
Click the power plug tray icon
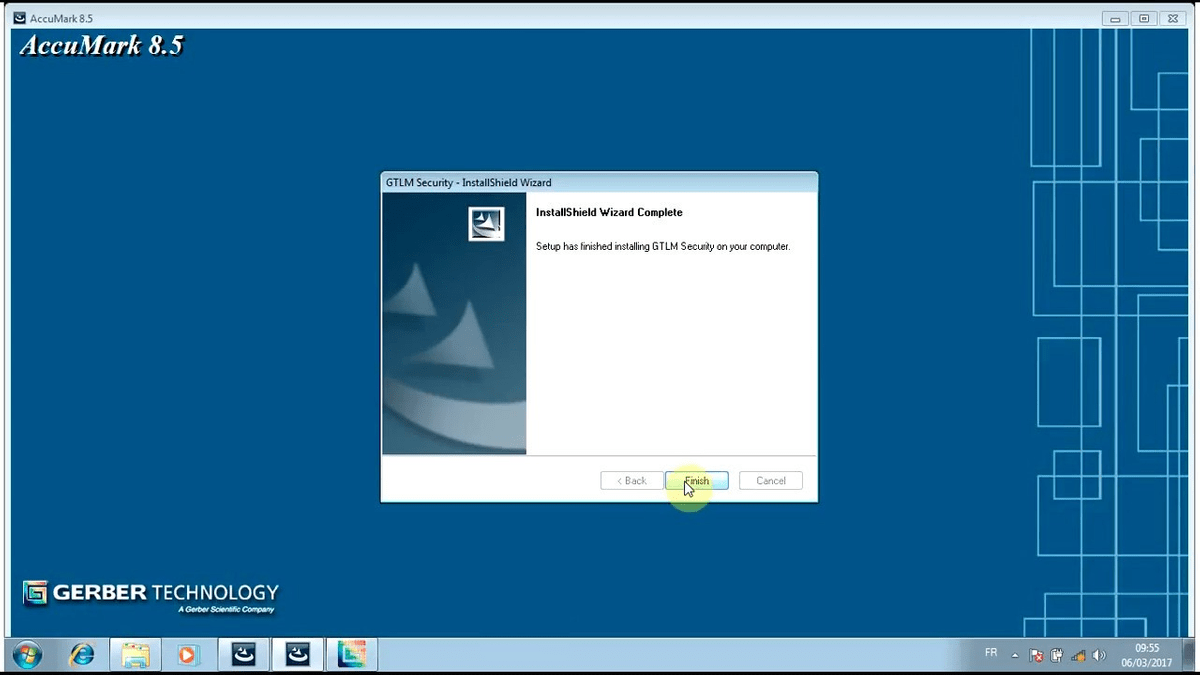(x=1057, y=655)
